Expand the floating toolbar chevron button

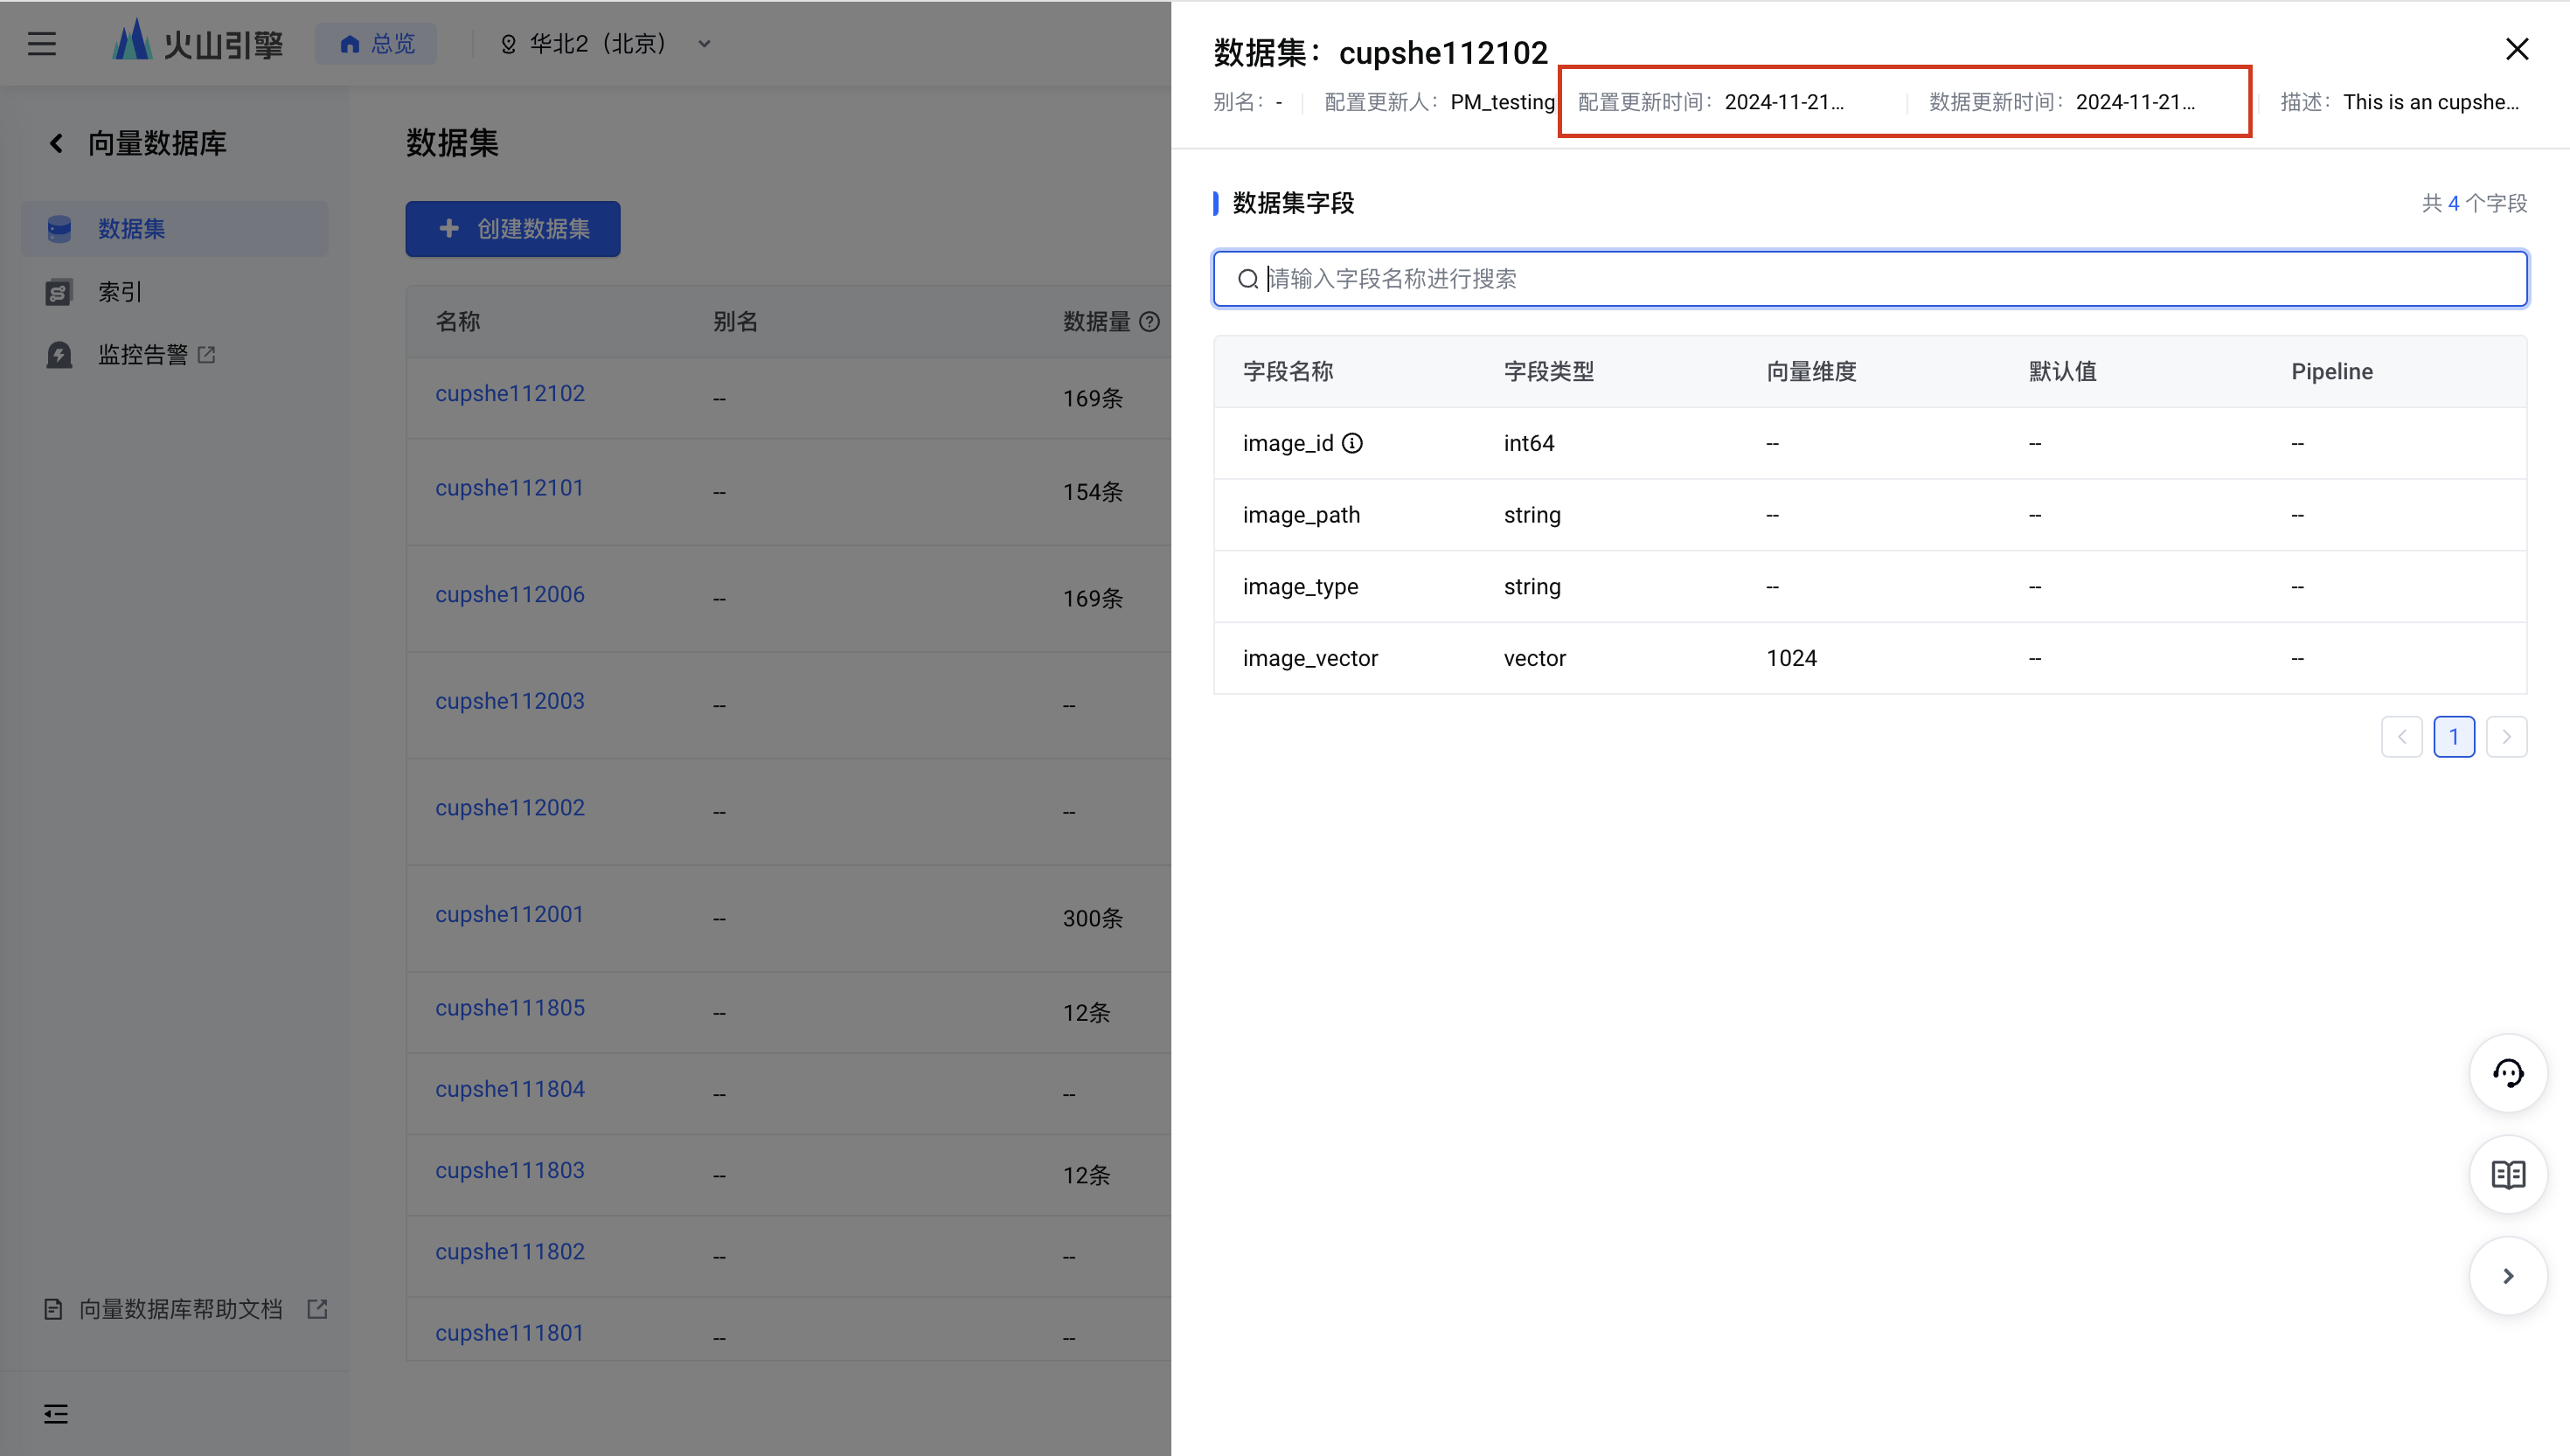click(2507, 1275)
